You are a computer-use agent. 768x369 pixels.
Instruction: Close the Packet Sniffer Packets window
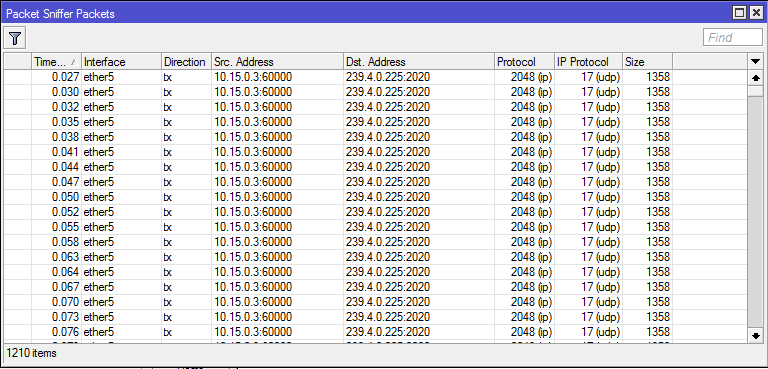pos(755,13)
